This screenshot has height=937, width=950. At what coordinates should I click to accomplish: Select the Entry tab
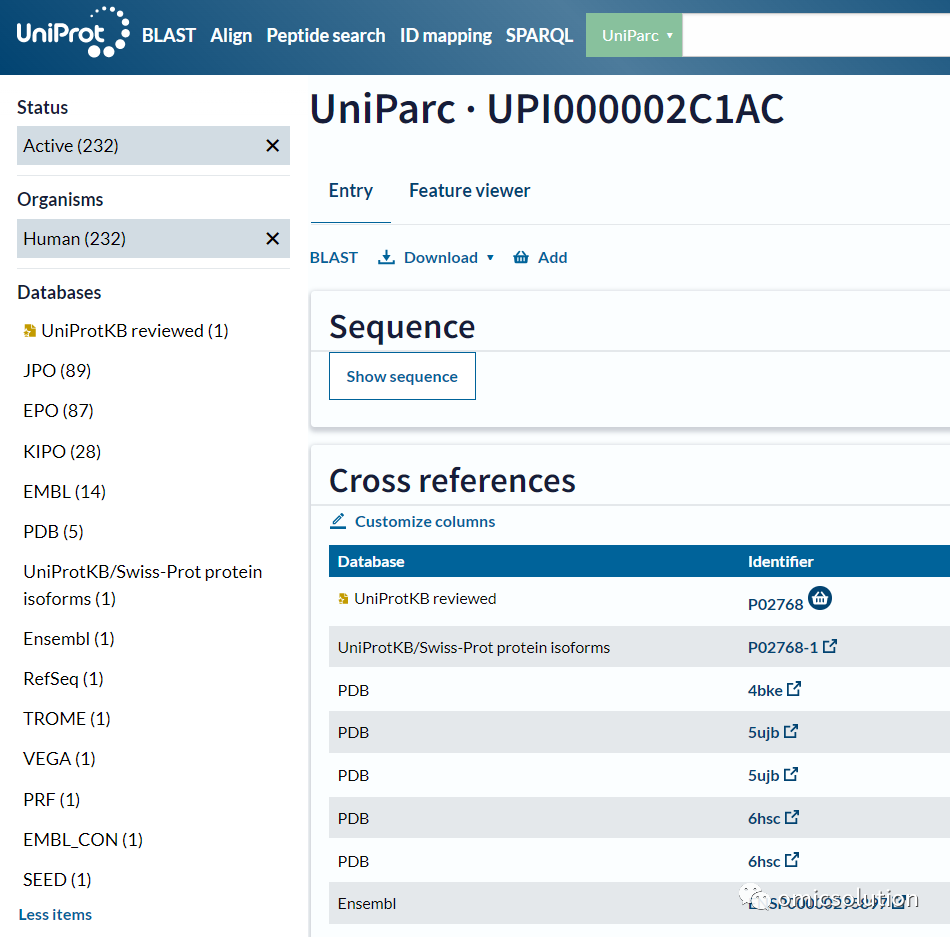pos(351,191)
